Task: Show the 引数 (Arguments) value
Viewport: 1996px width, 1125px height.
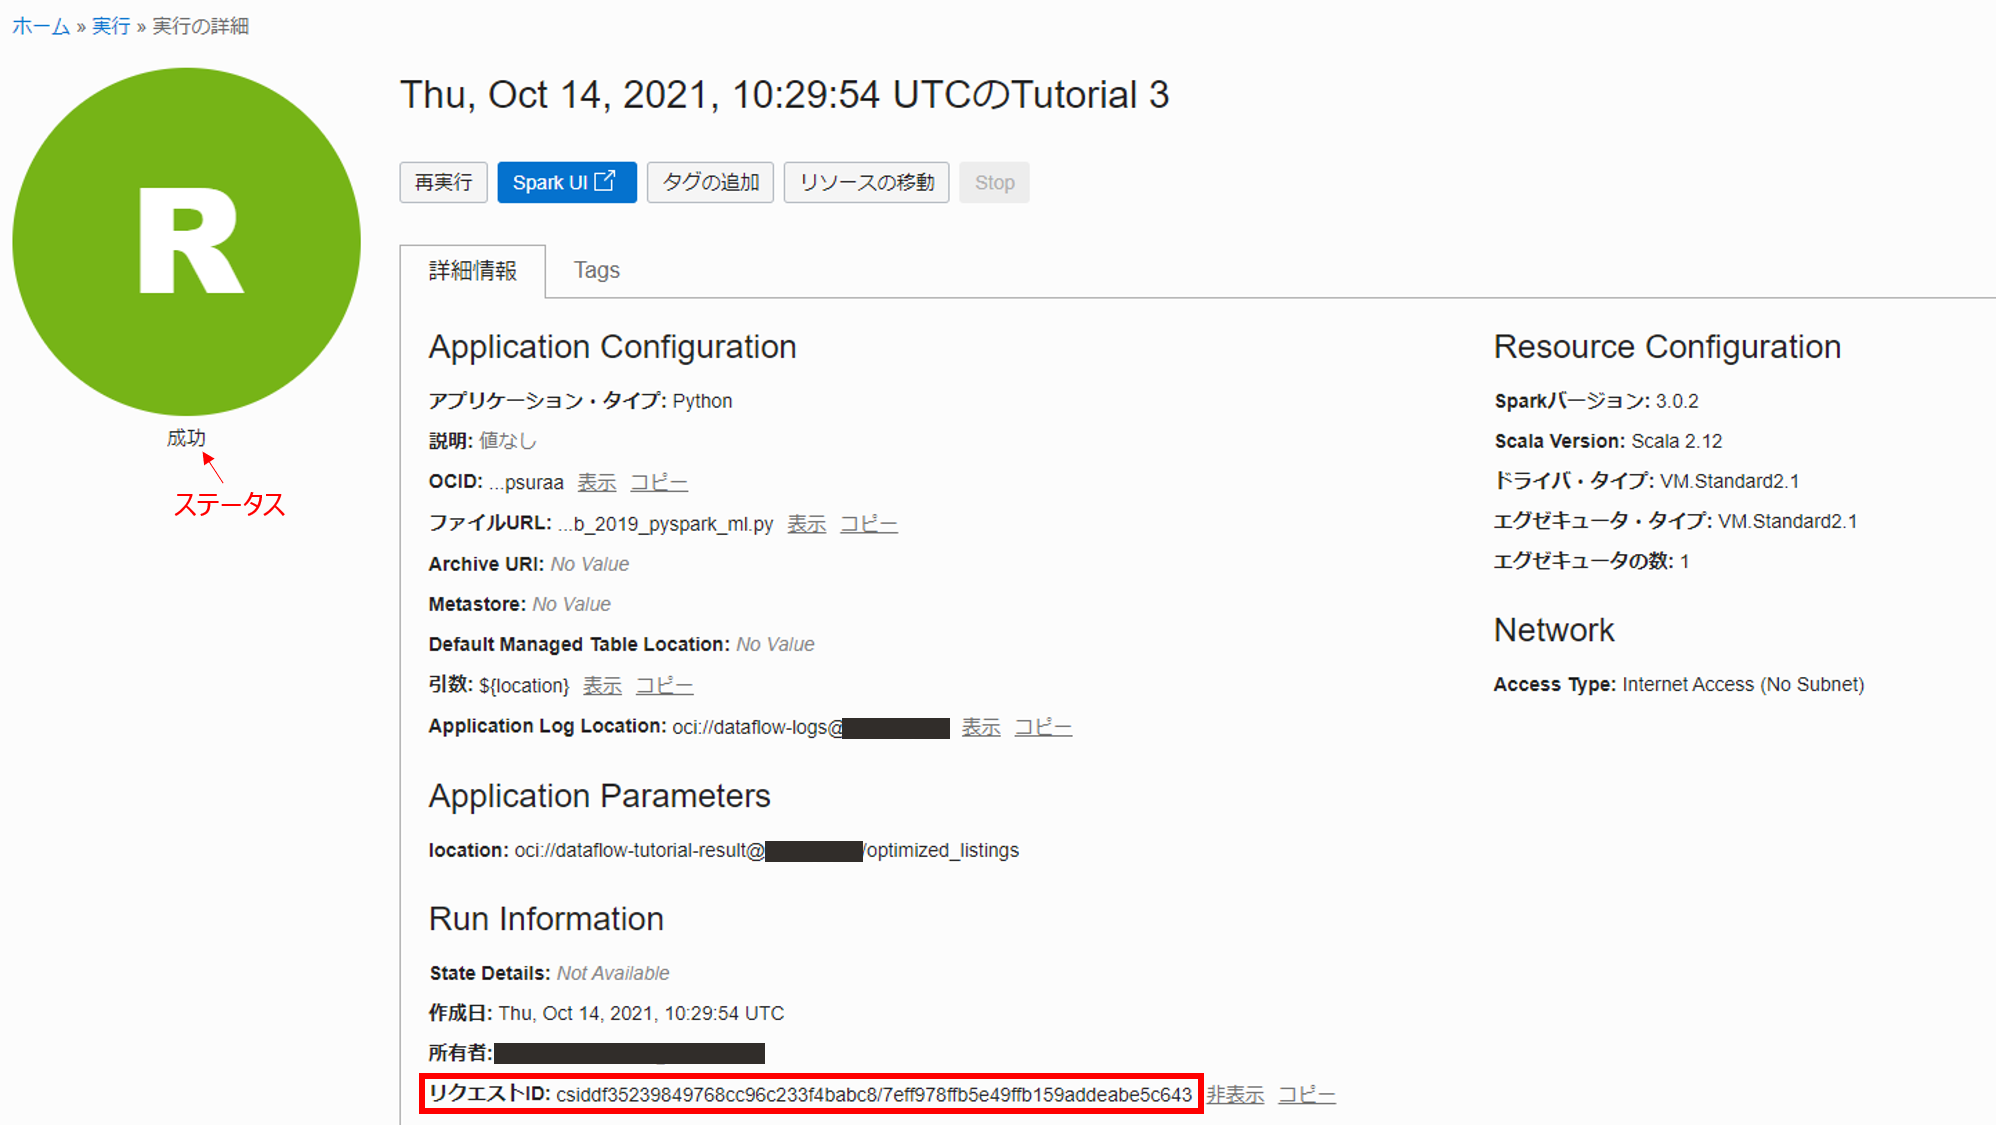Action: [602, 686]
